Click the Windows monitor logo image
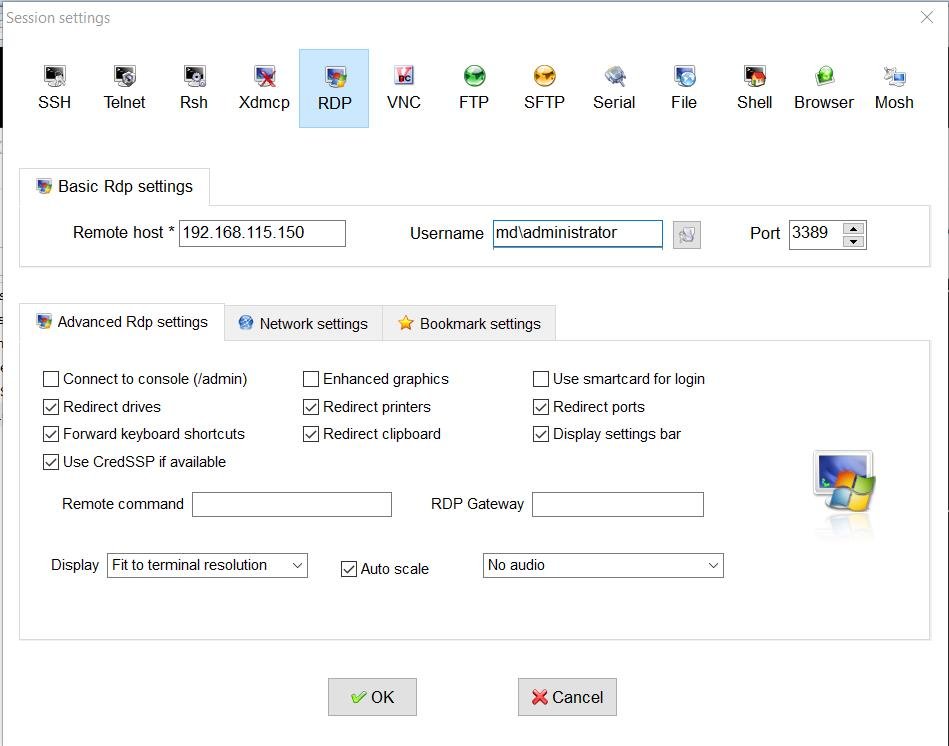Screen dimensions: 949x746 [x=844, y=482]
